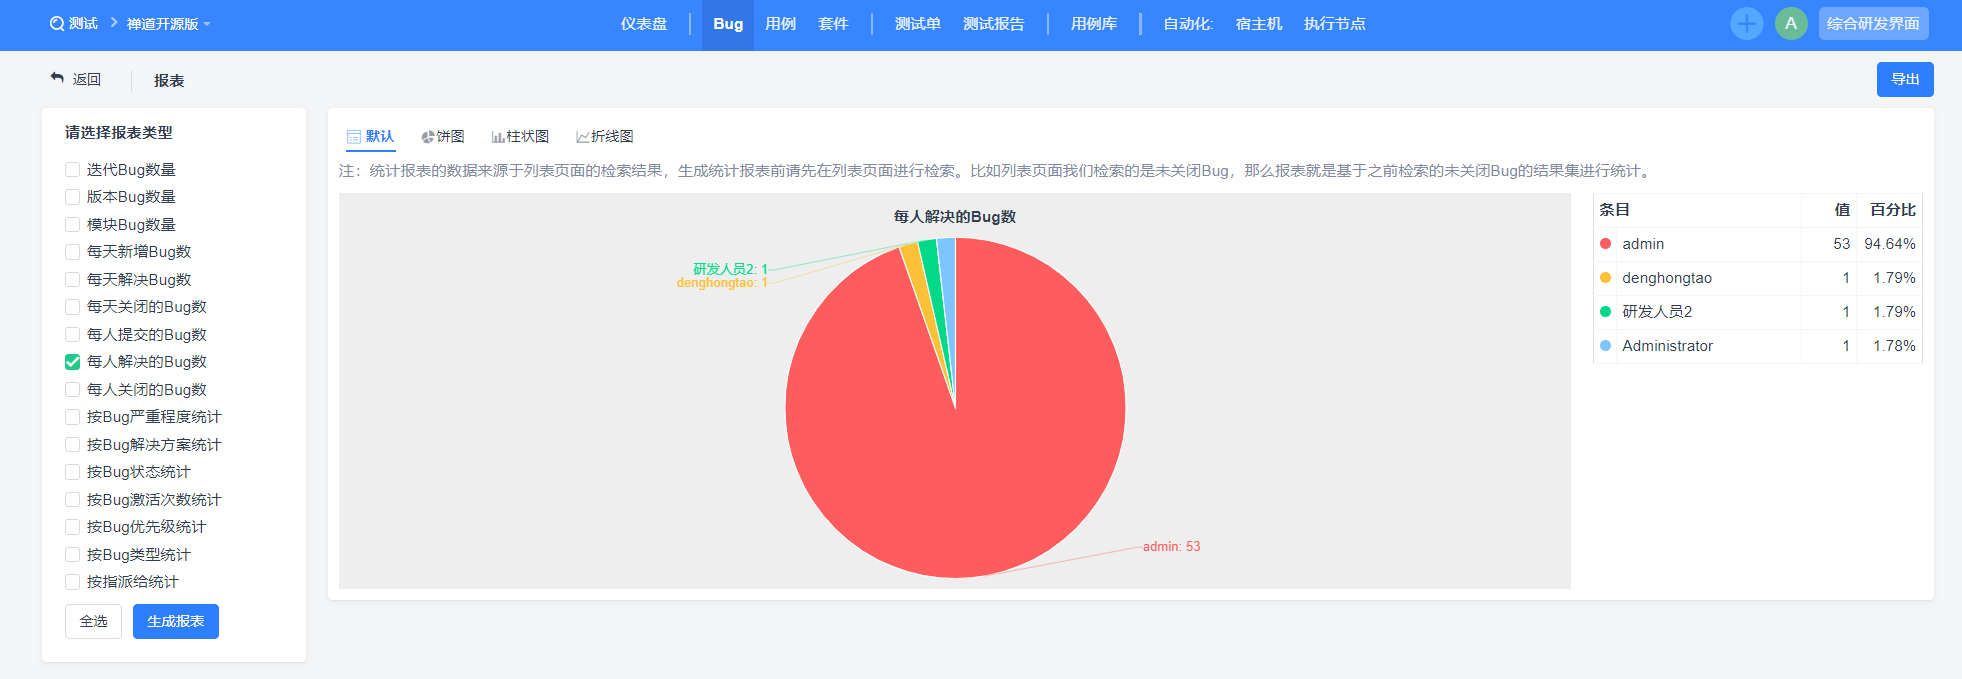
Task: Click the 'denghongtao: 1' chart label
Action: pos(722,283)
